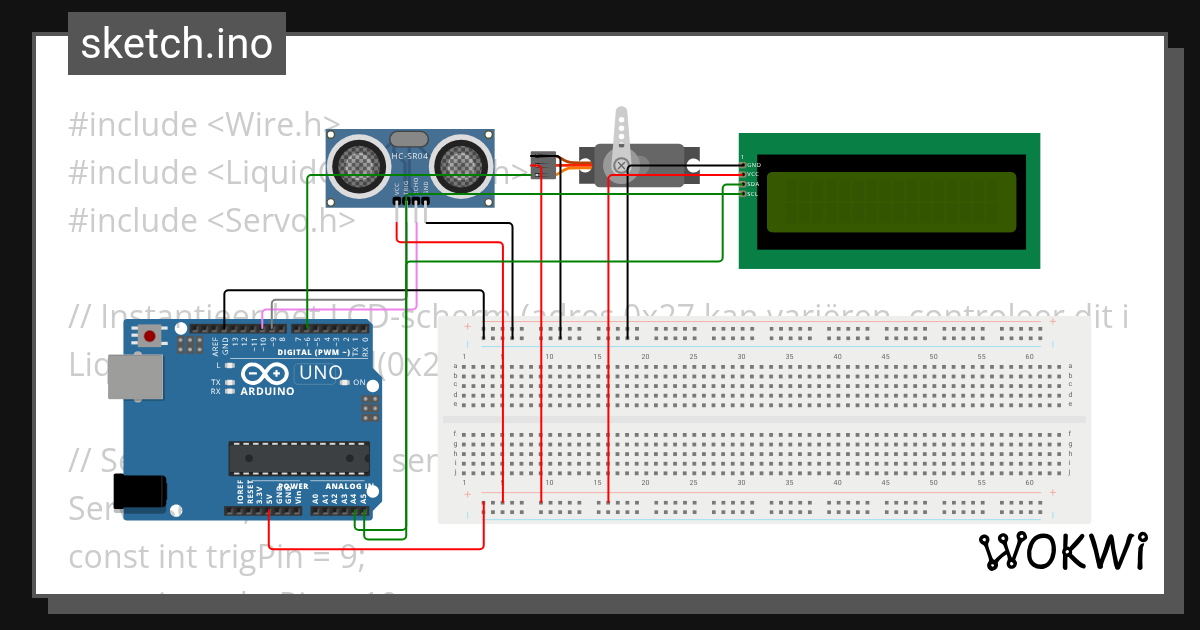Switch to the sketch.ino tab
This screenshot has height=630, width=1200.
[x=176, y=43]
